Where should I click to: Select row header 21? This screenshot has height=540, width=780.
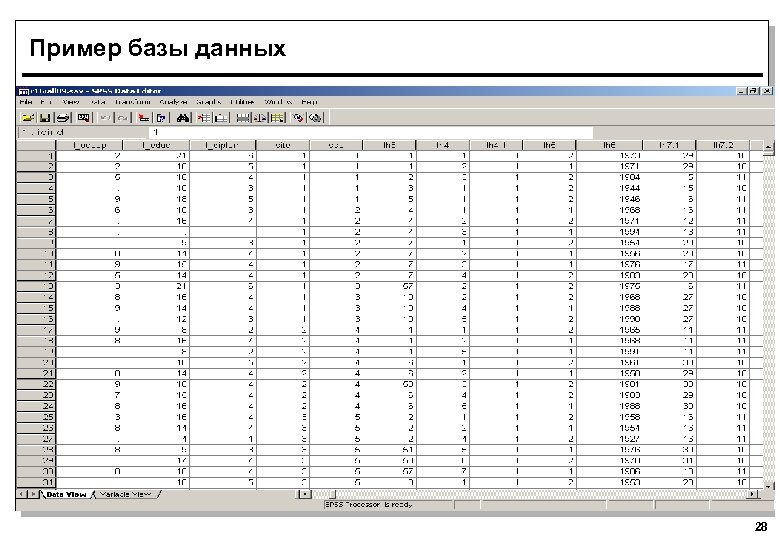click(36, 373)
